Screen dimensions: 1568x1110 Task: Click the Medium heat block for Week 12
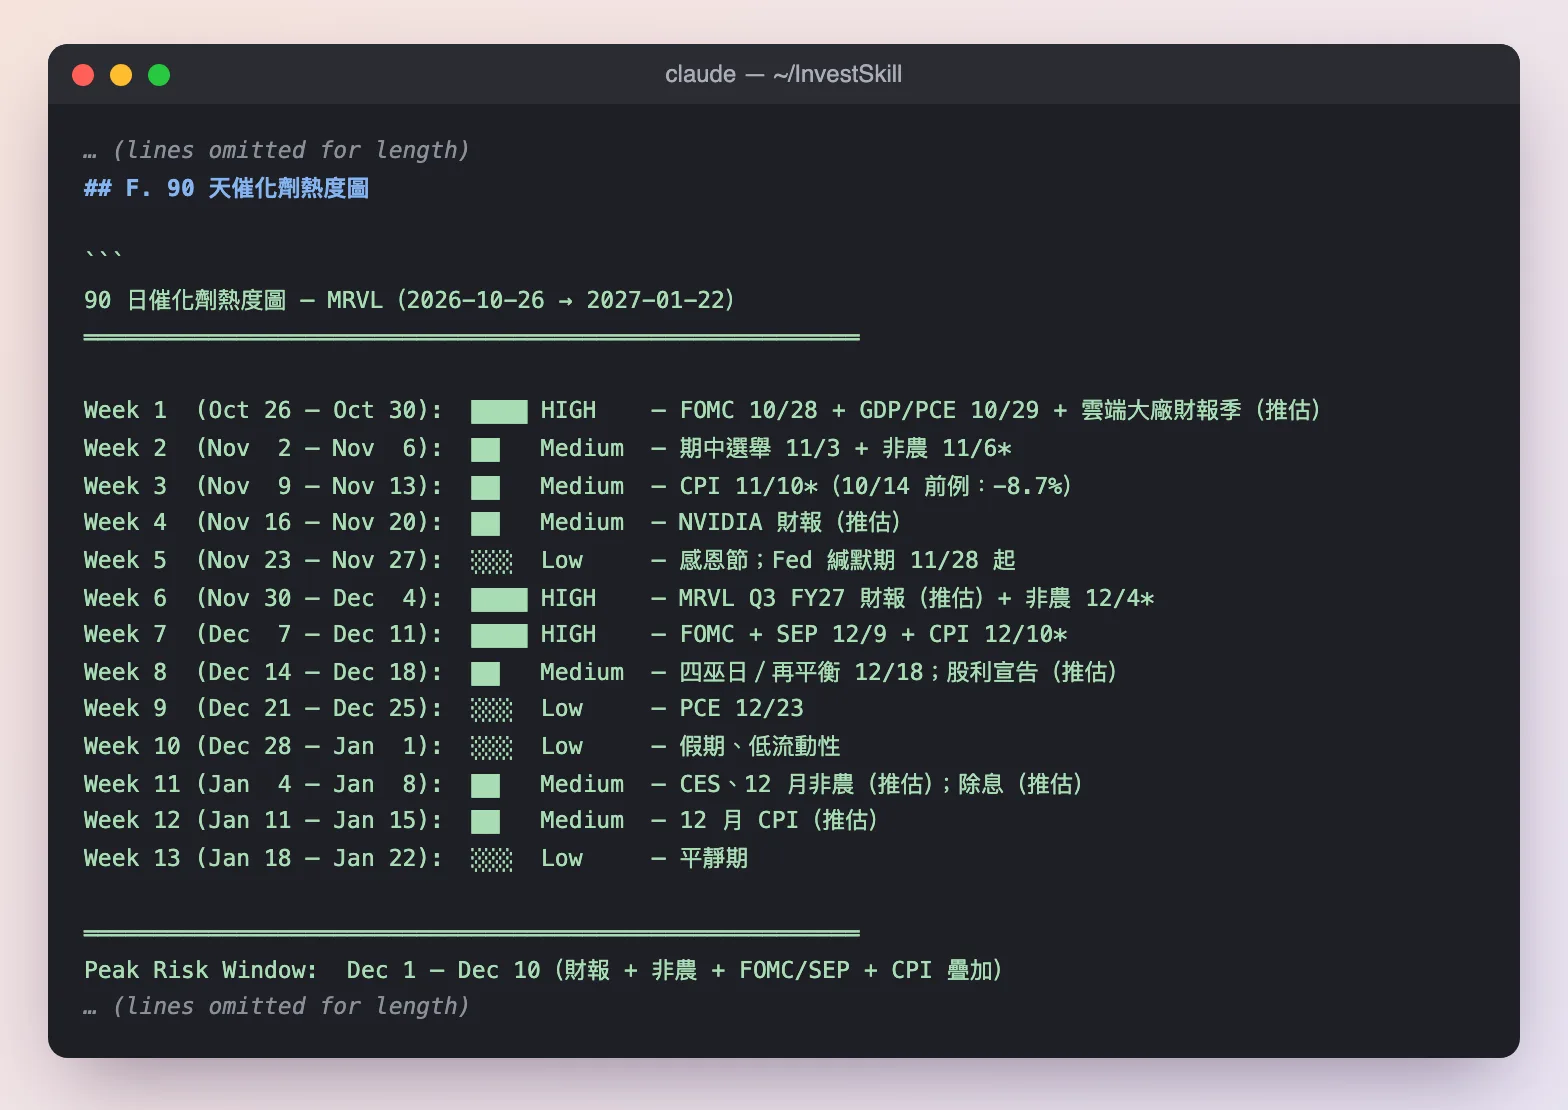pos(485,821)
